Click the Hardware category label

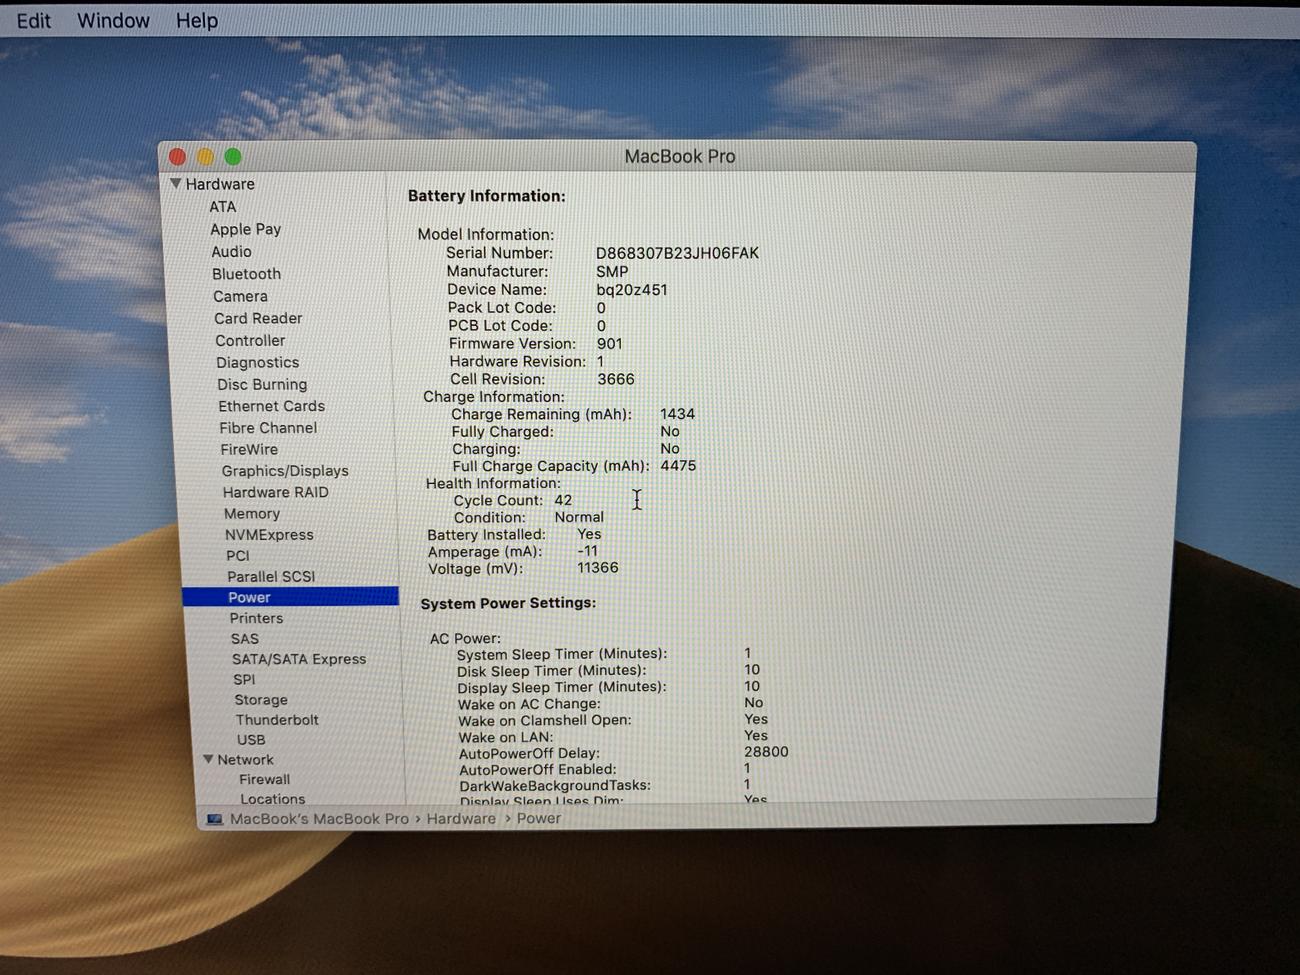pyautogui.click(x=219, y=184)
